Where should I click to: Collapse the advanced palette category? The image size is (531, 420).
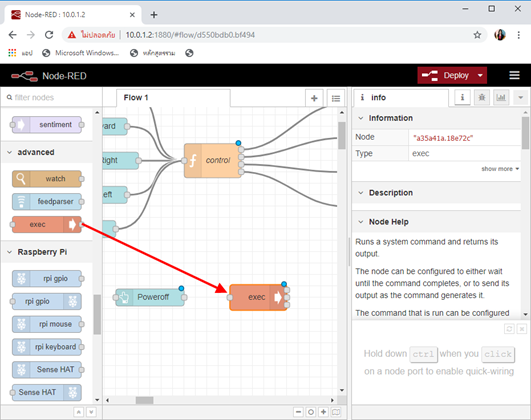(47, 152)
